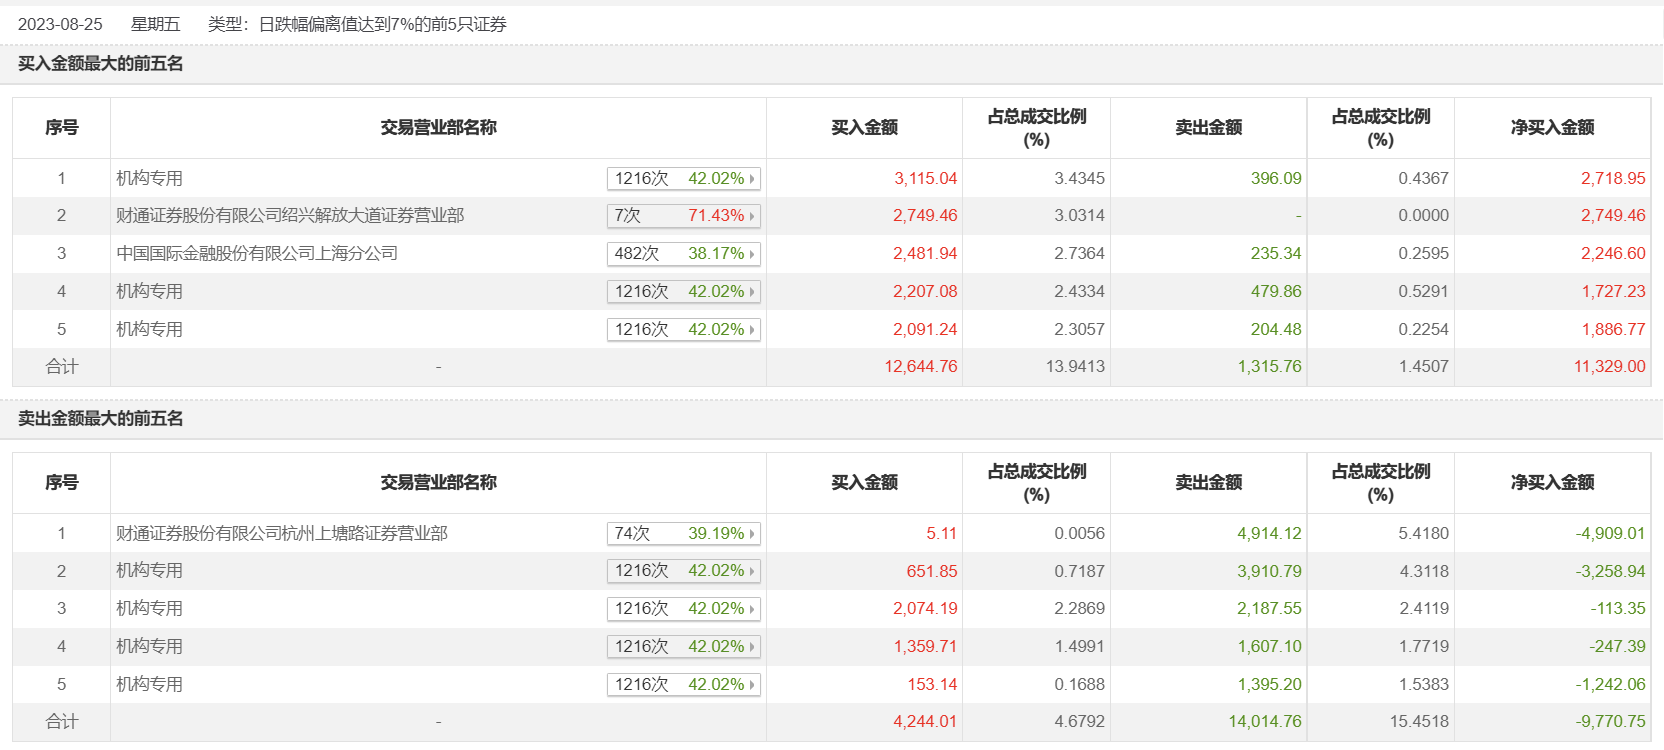
Task: Click 机构专用 in sell table row 2
Action: coord(150,571)
